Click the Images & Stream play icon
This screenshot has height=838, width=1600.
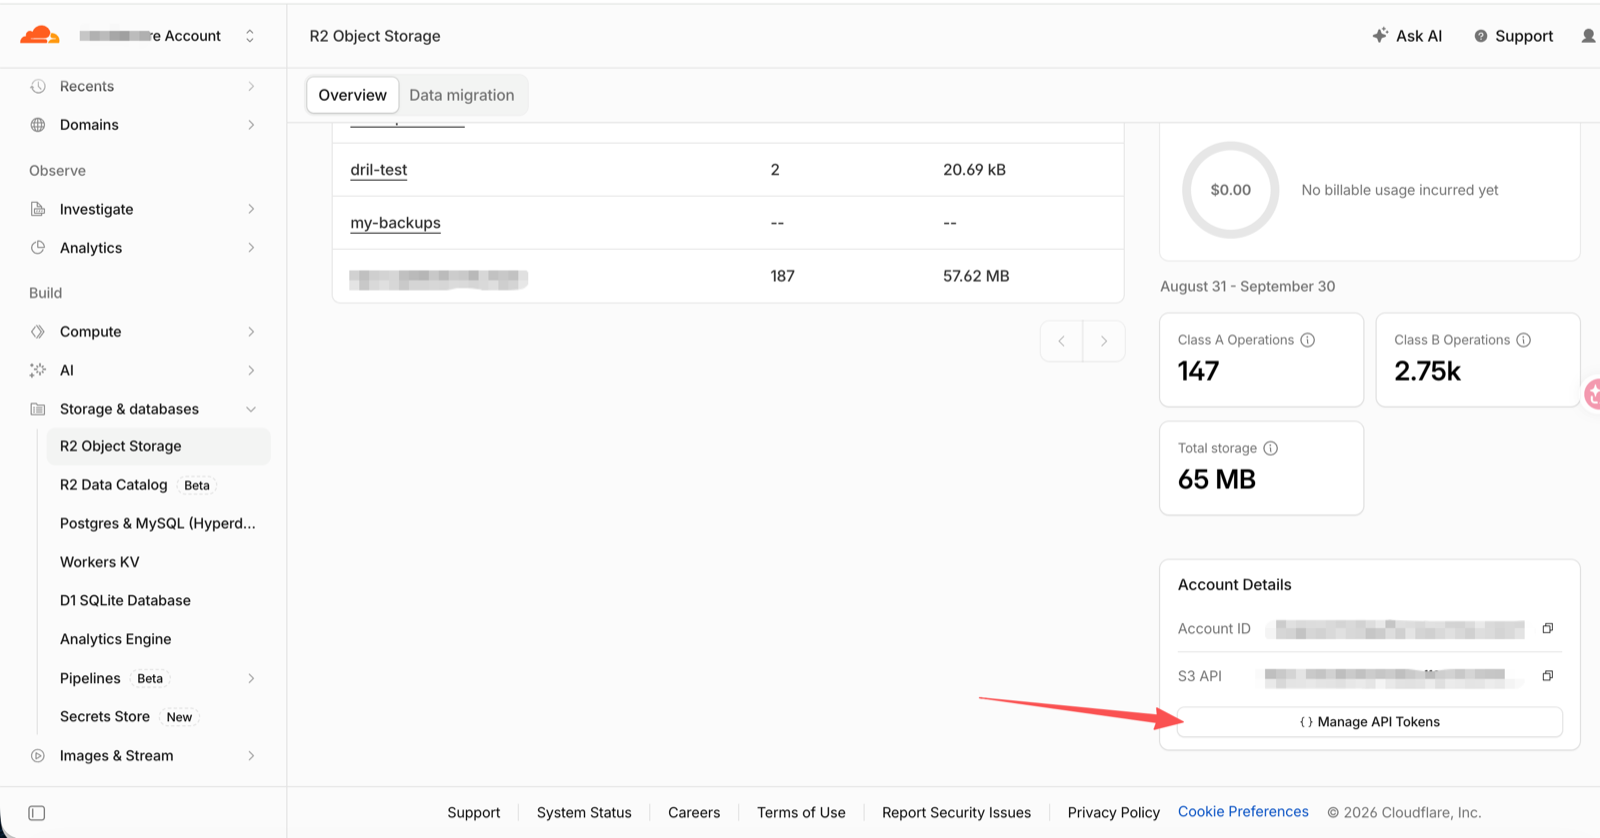tap(38, 756)
